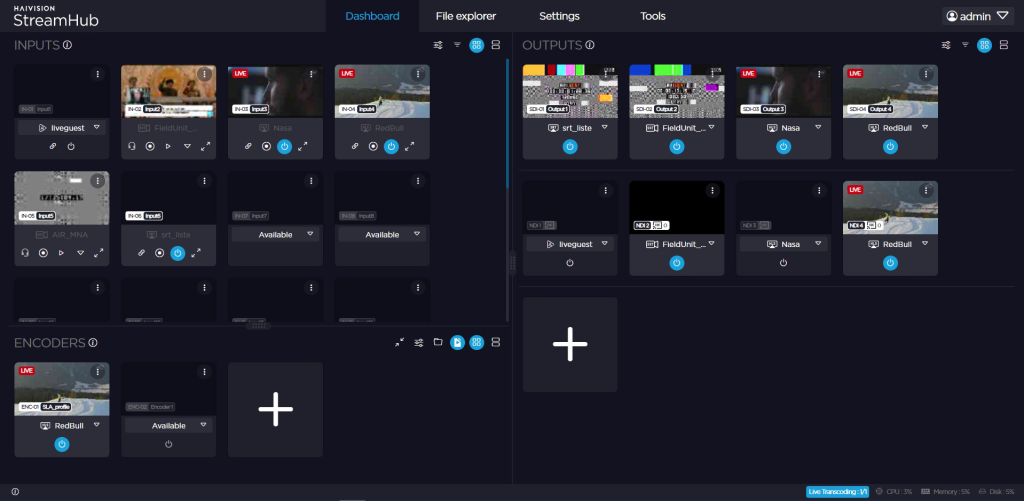Click the info icon next to ENCODERS

click(x=93, y=343)
